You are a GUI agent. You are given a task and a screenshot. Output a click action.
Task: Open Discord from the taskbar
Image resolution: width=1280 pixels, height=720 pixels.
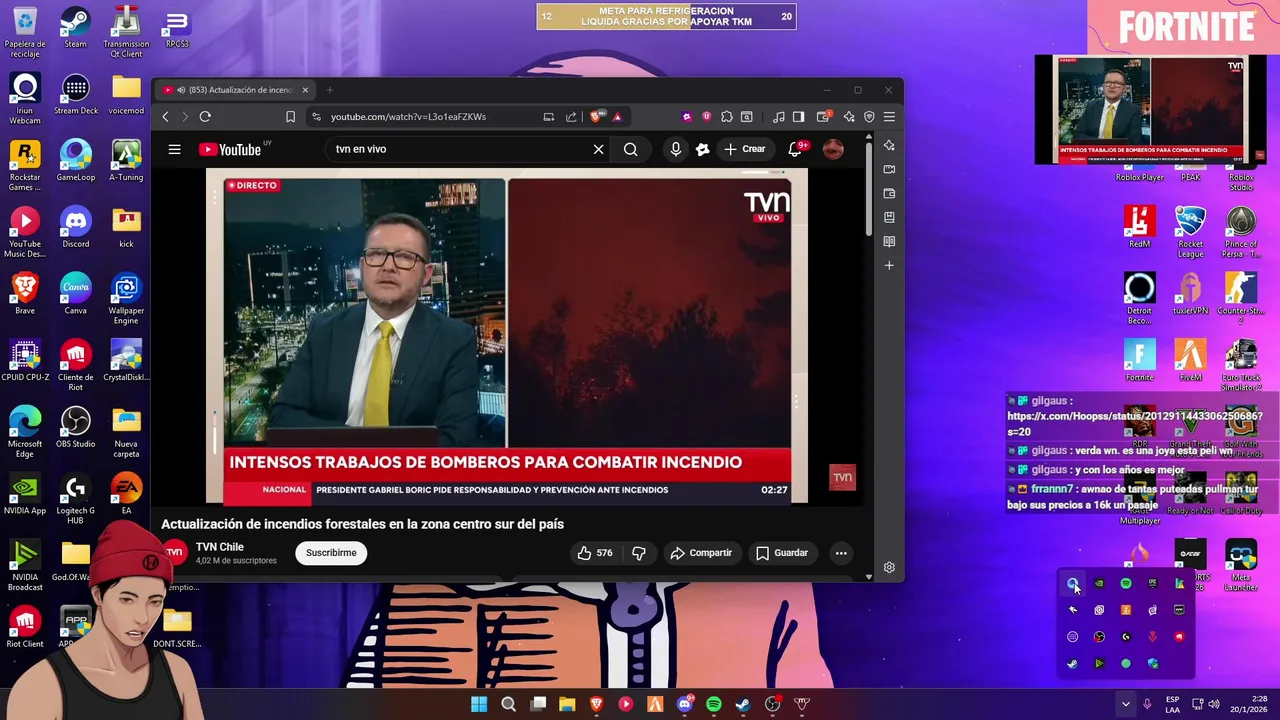(685, 704)
